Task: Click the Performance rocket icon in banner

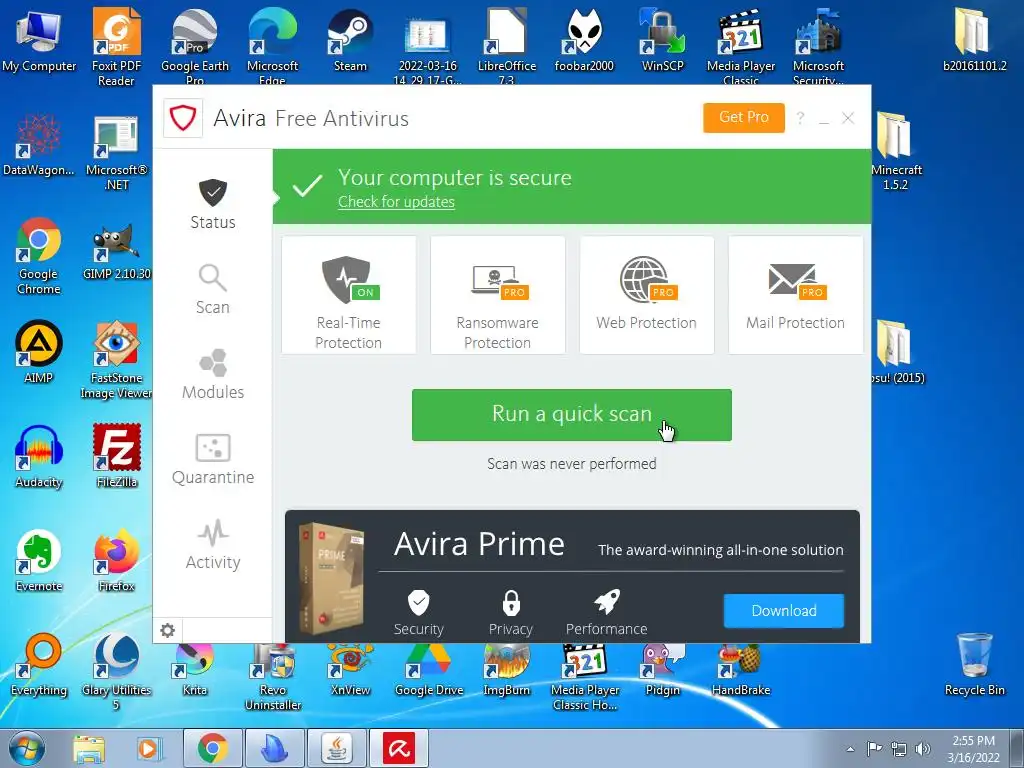Action: click(607, 601)
